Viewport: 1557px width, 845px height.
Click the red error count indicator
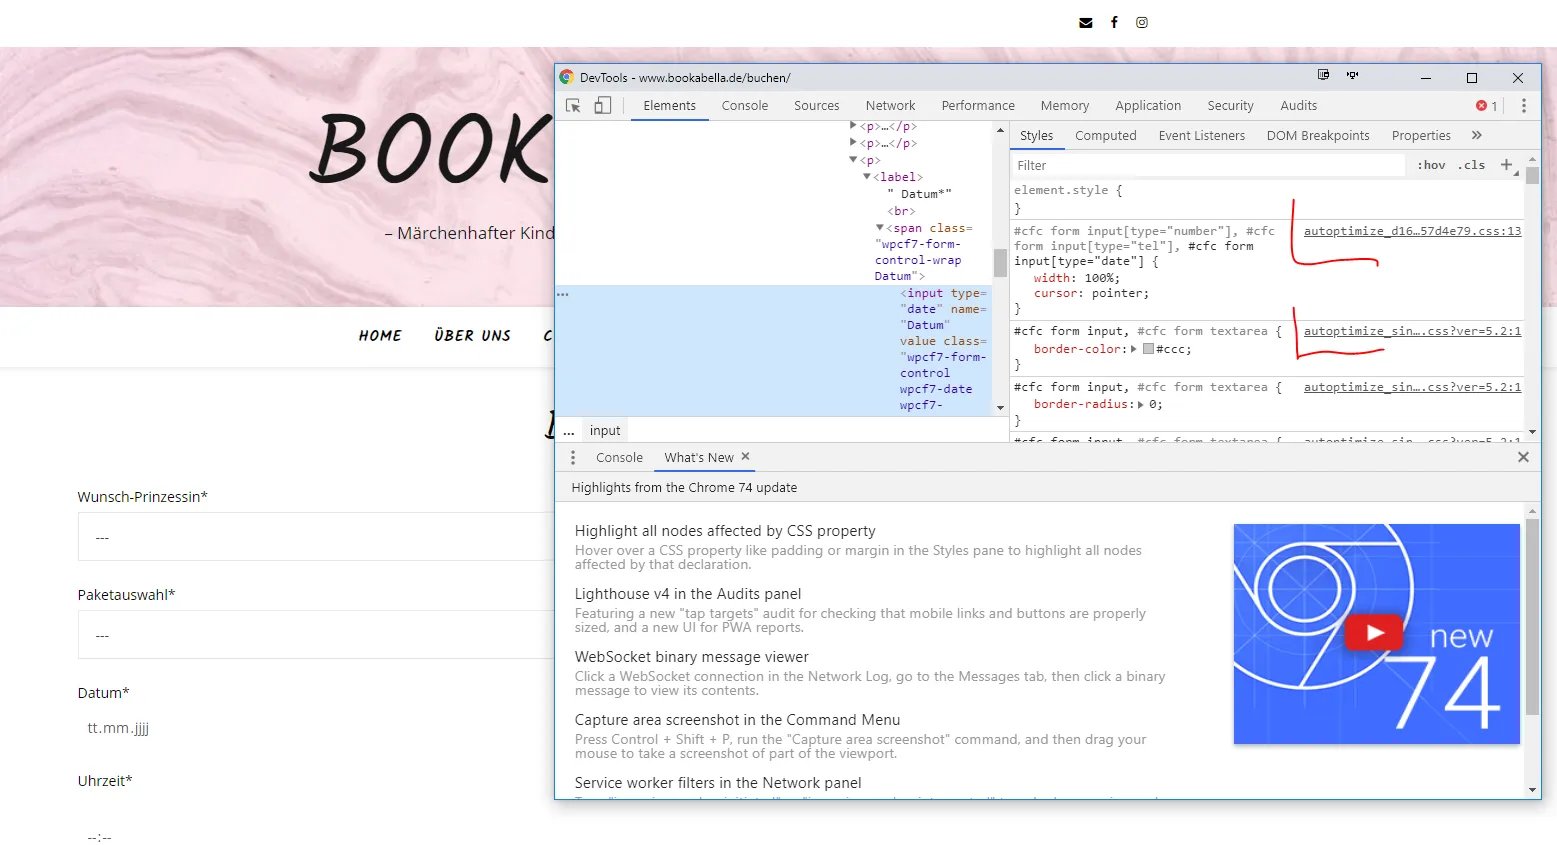pyautogui.click(x=1487, y=106)
